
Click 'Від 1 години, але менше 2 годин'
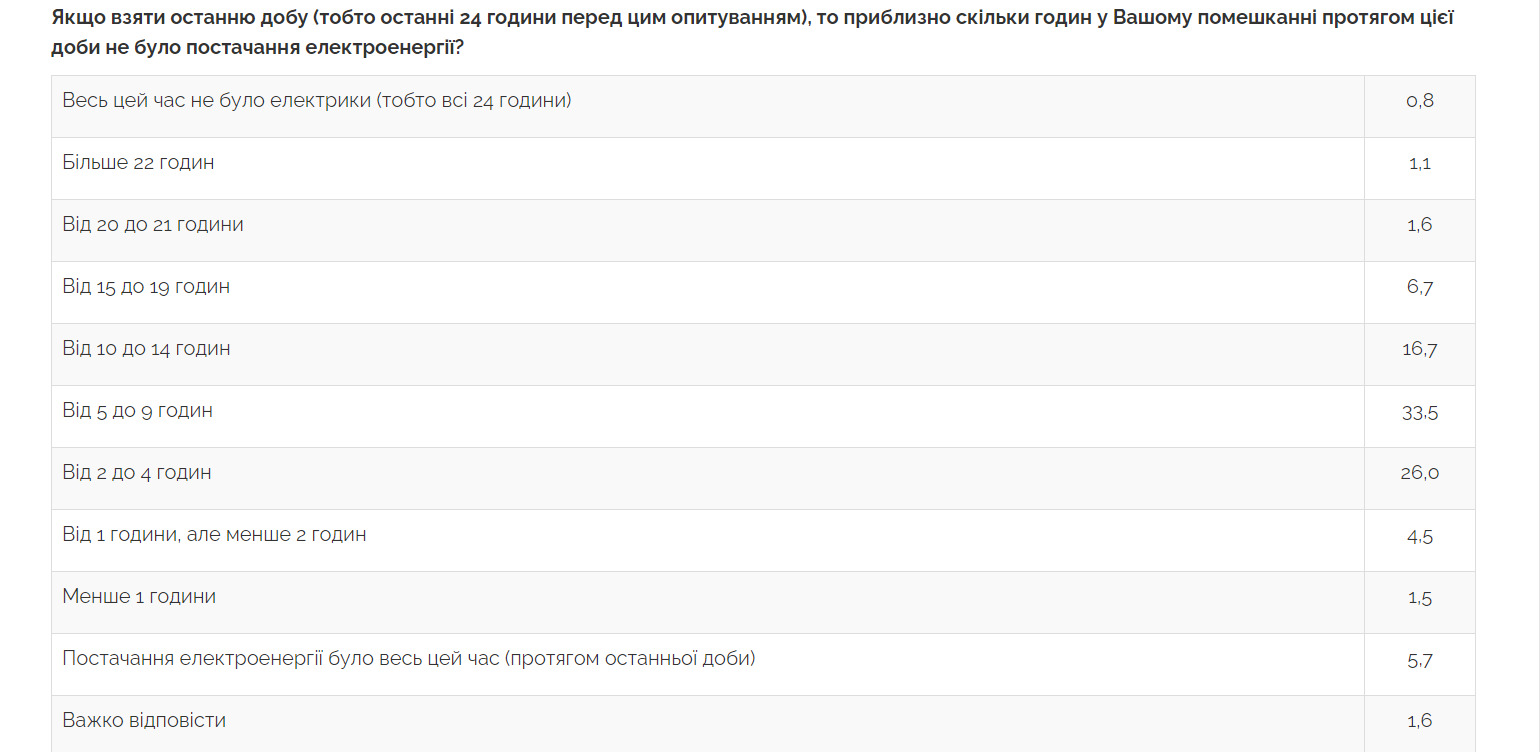(x=214, y=534)
